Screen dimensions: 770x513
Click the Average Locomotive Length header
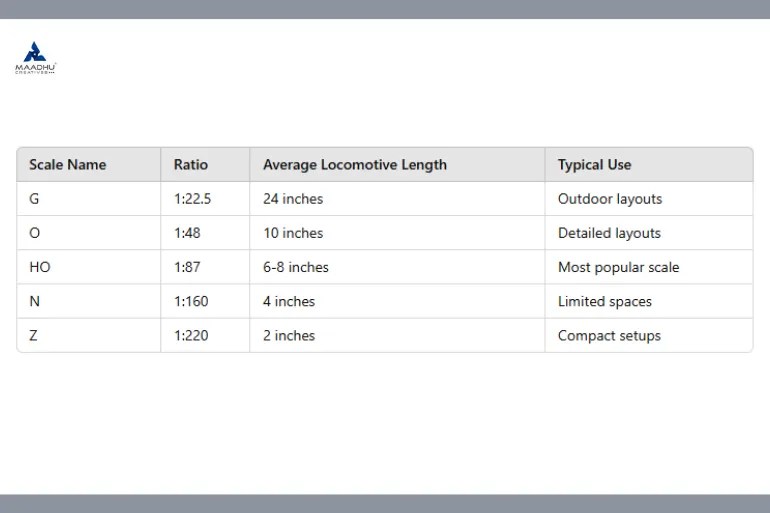pyautogui.click(x=397, y=164)
